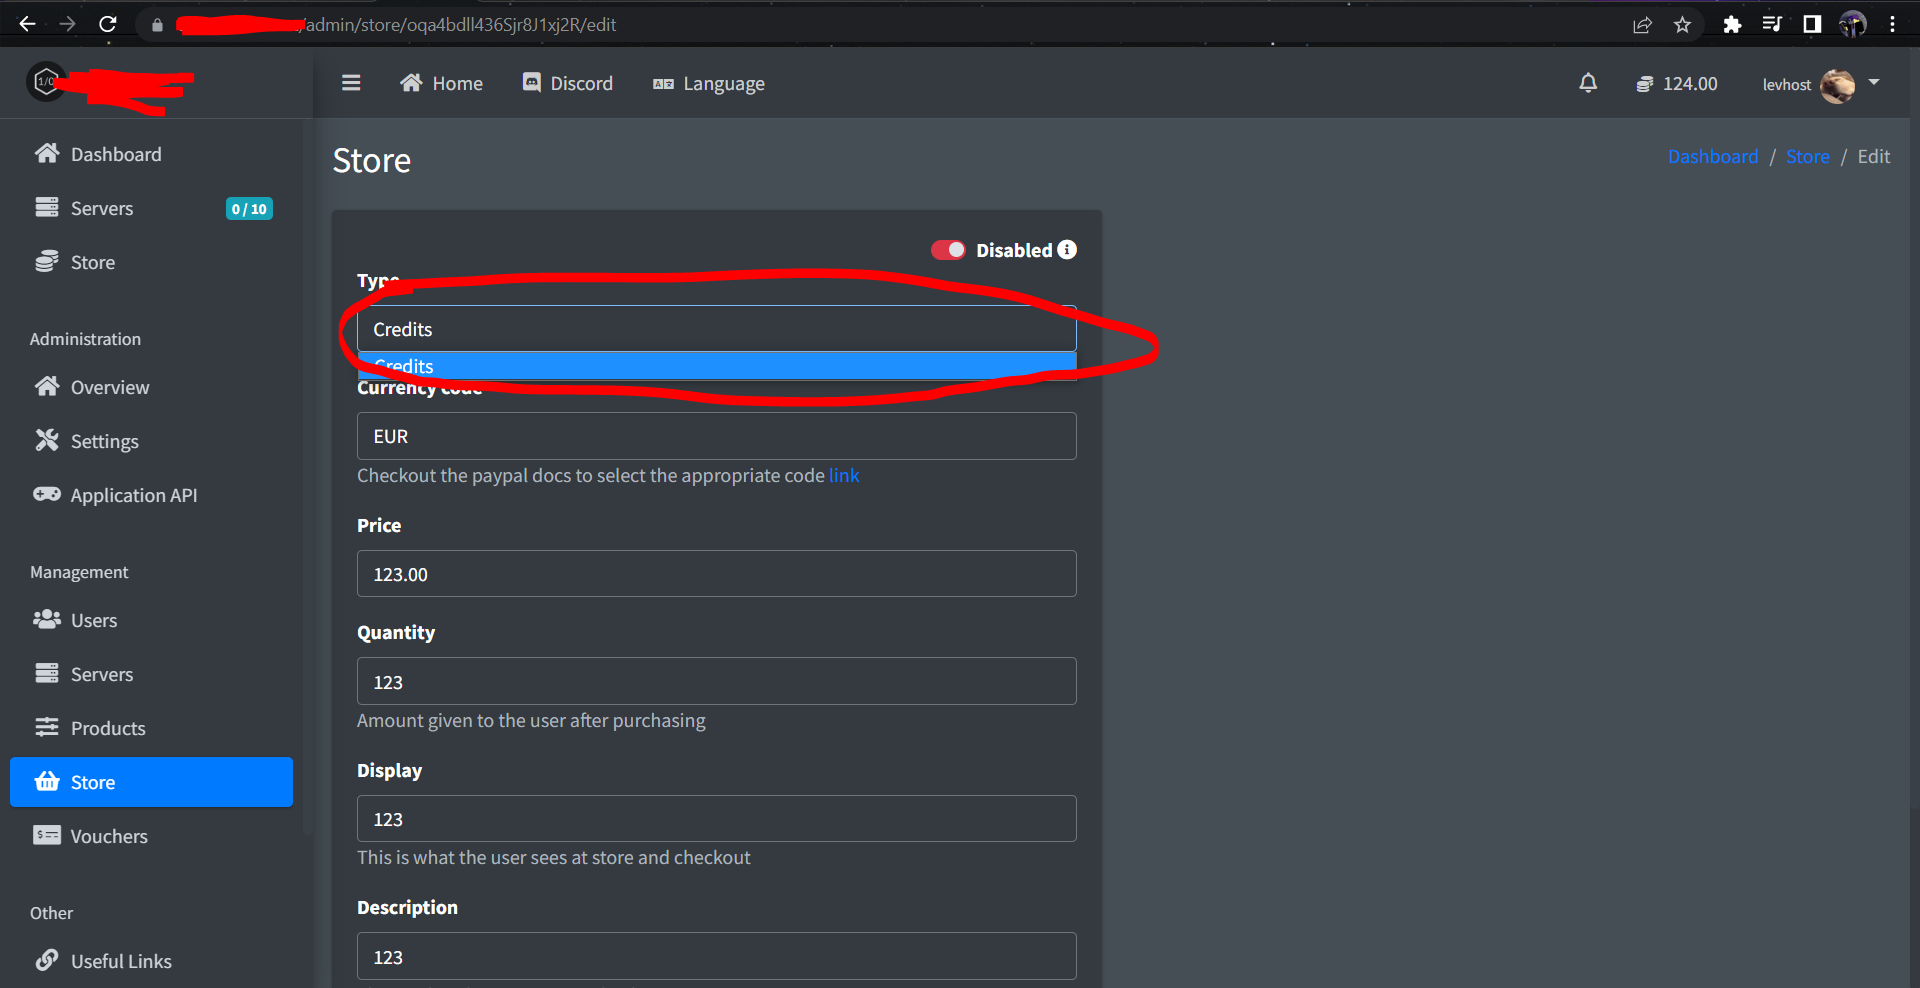Click the hamburger menu icon

351,82
